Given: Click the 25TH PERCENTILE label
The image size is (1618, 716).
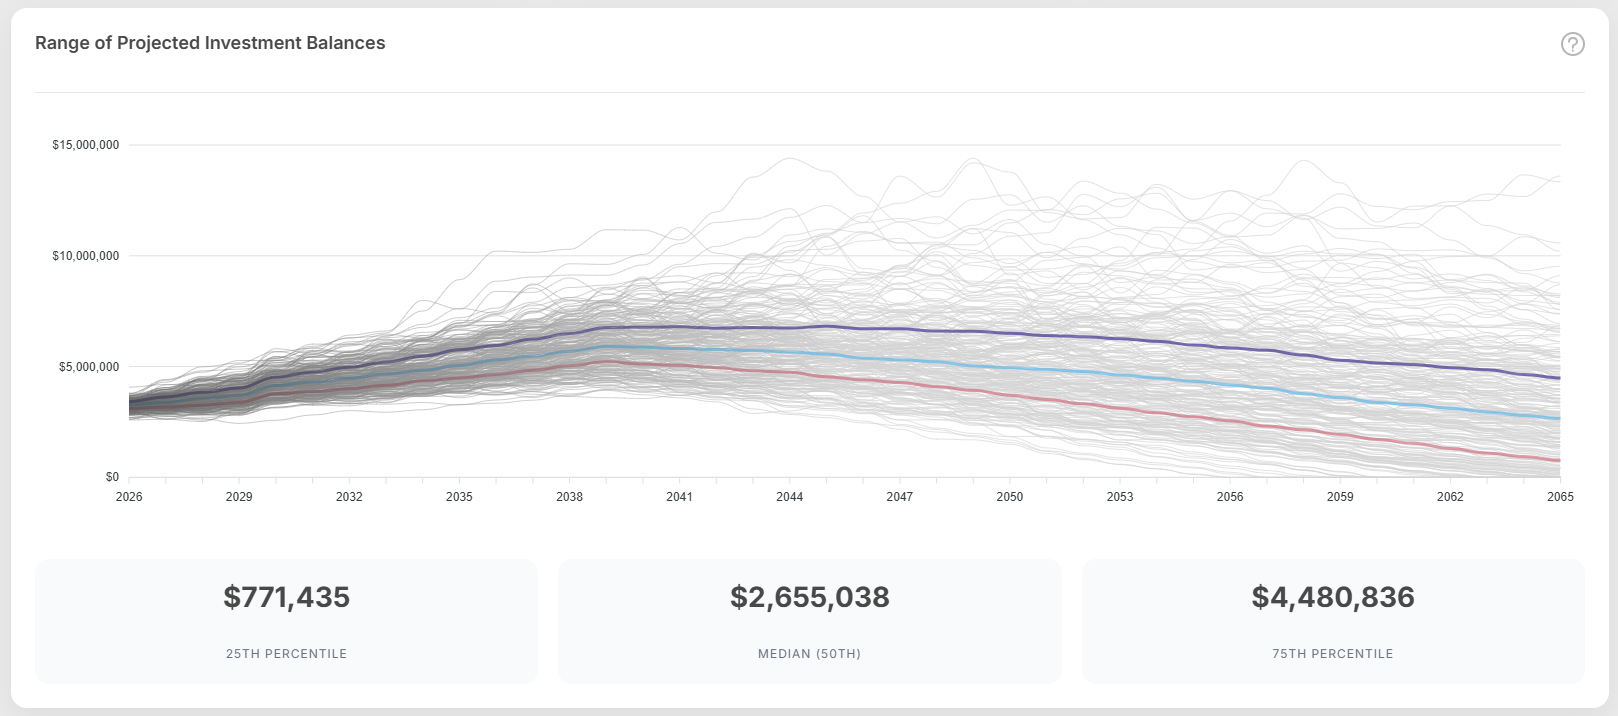Looking at the screenshot, I should click(286, 654).
